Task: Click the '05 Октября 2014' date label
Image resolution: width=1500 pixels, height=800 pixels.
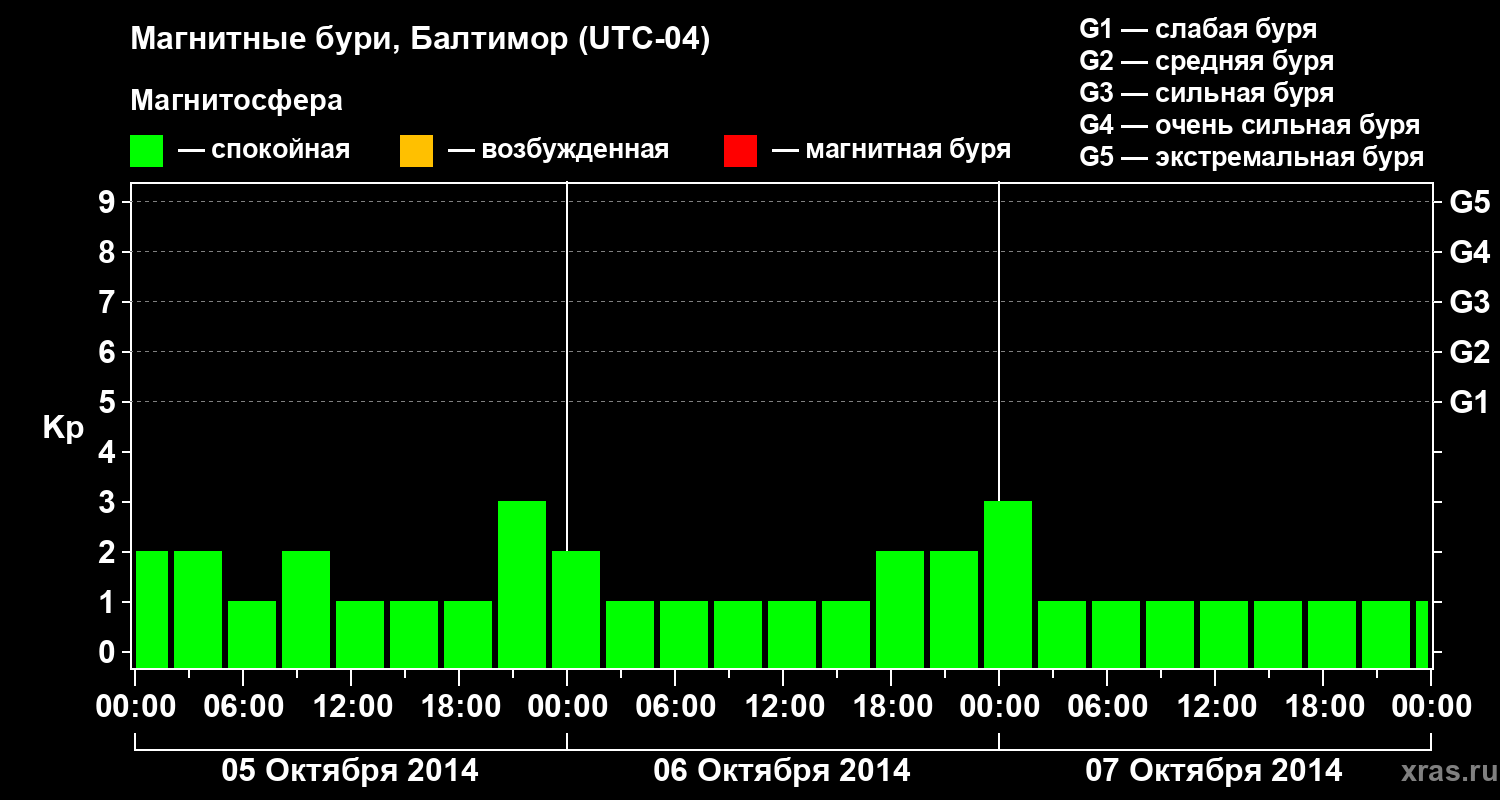Action: click(x=350, y=771)
